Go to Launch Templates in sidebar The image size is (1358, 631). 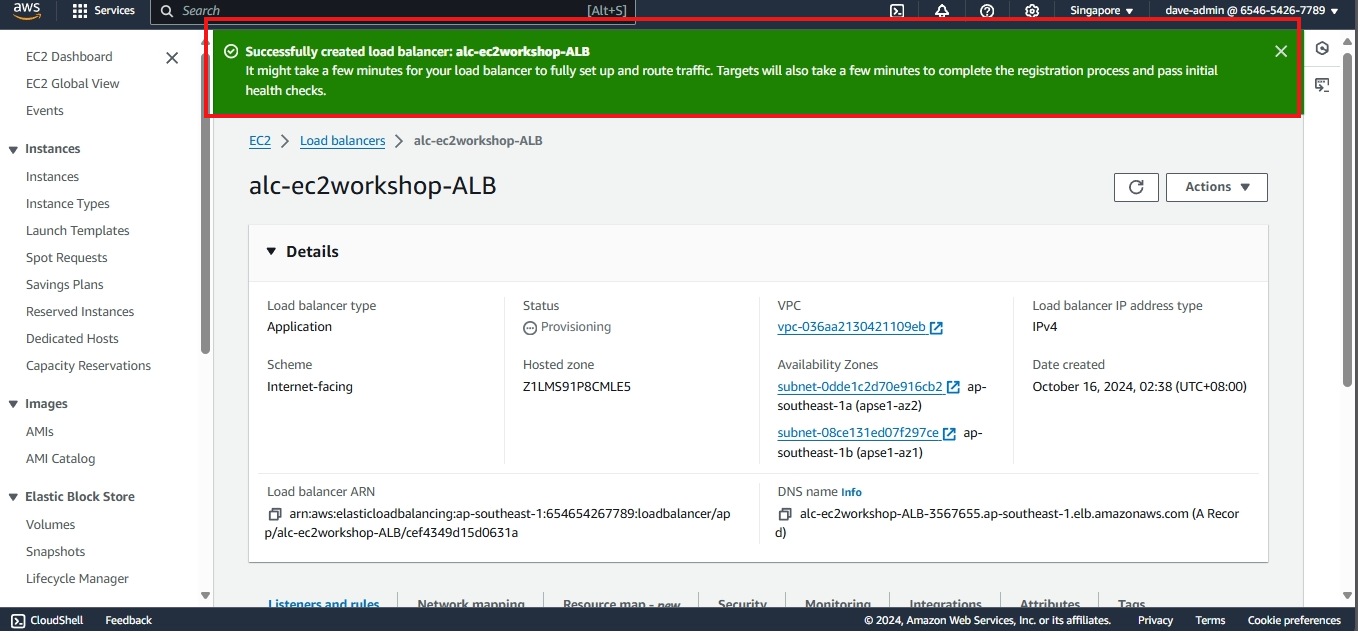click(78, 231)
